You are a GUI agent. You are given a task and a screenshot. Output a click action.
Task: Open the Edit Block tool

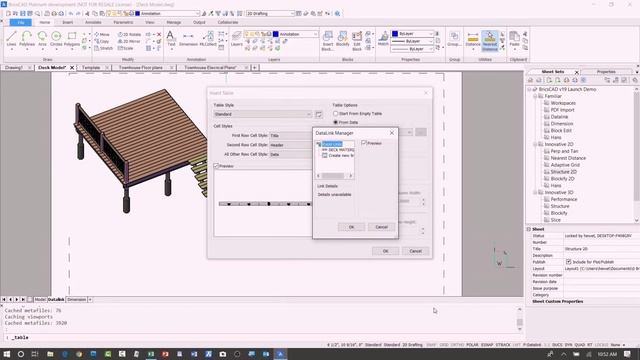[357, 40]
